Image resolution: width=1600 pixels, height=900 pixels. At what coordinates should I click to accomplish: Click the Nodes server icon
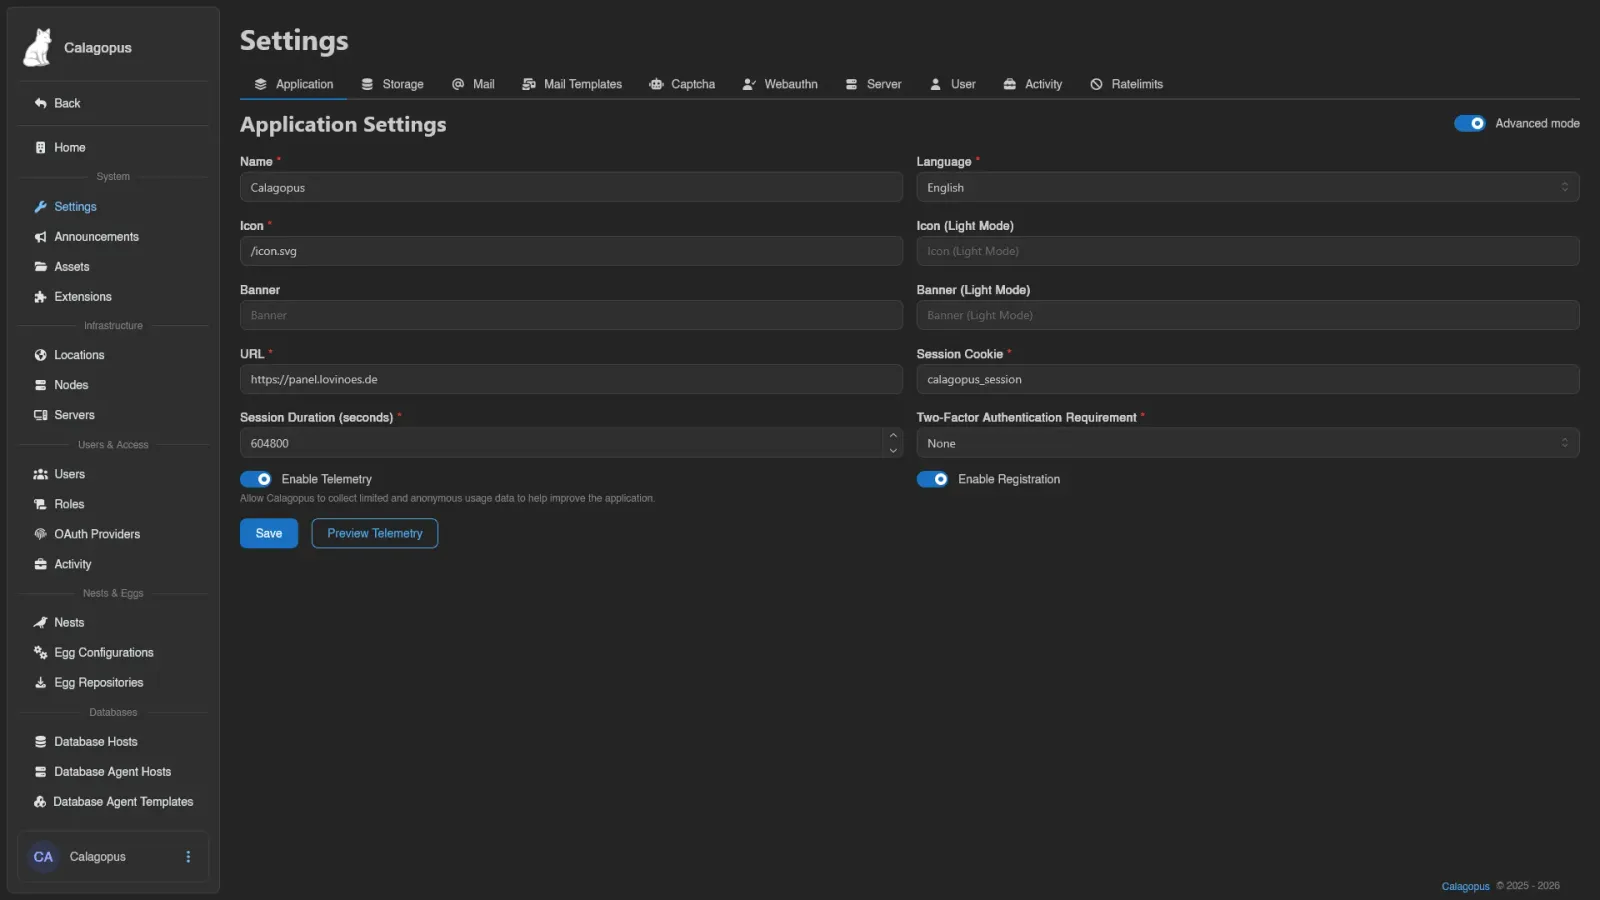pos(41,385)
